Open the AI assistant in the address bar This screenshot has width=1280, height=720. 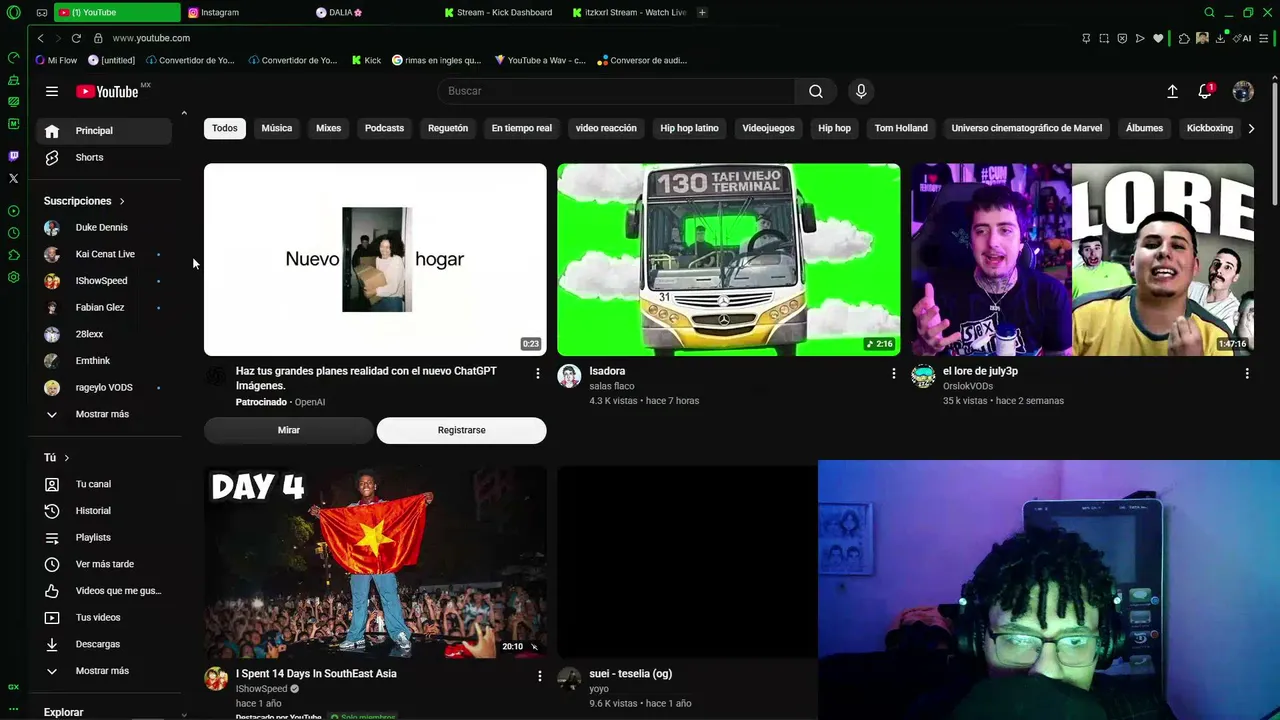pos(1242,38)
